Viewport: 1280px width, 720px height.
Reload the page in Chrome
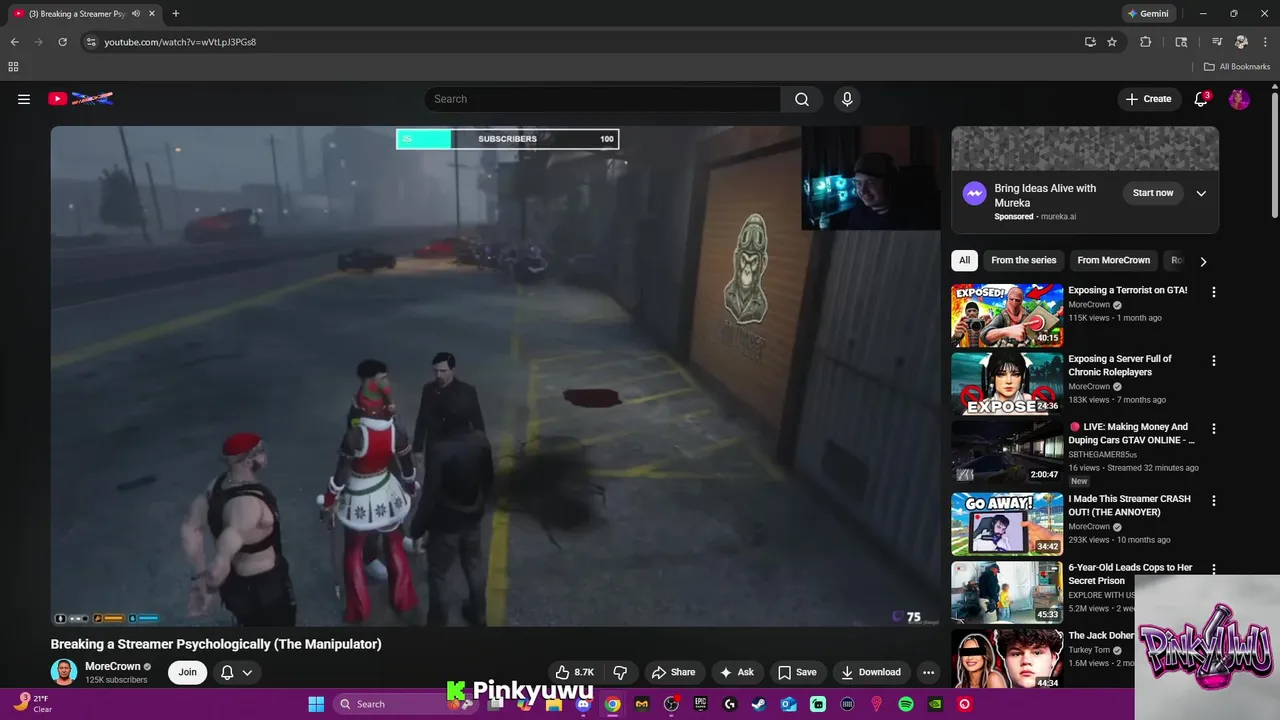pos(62,42)
